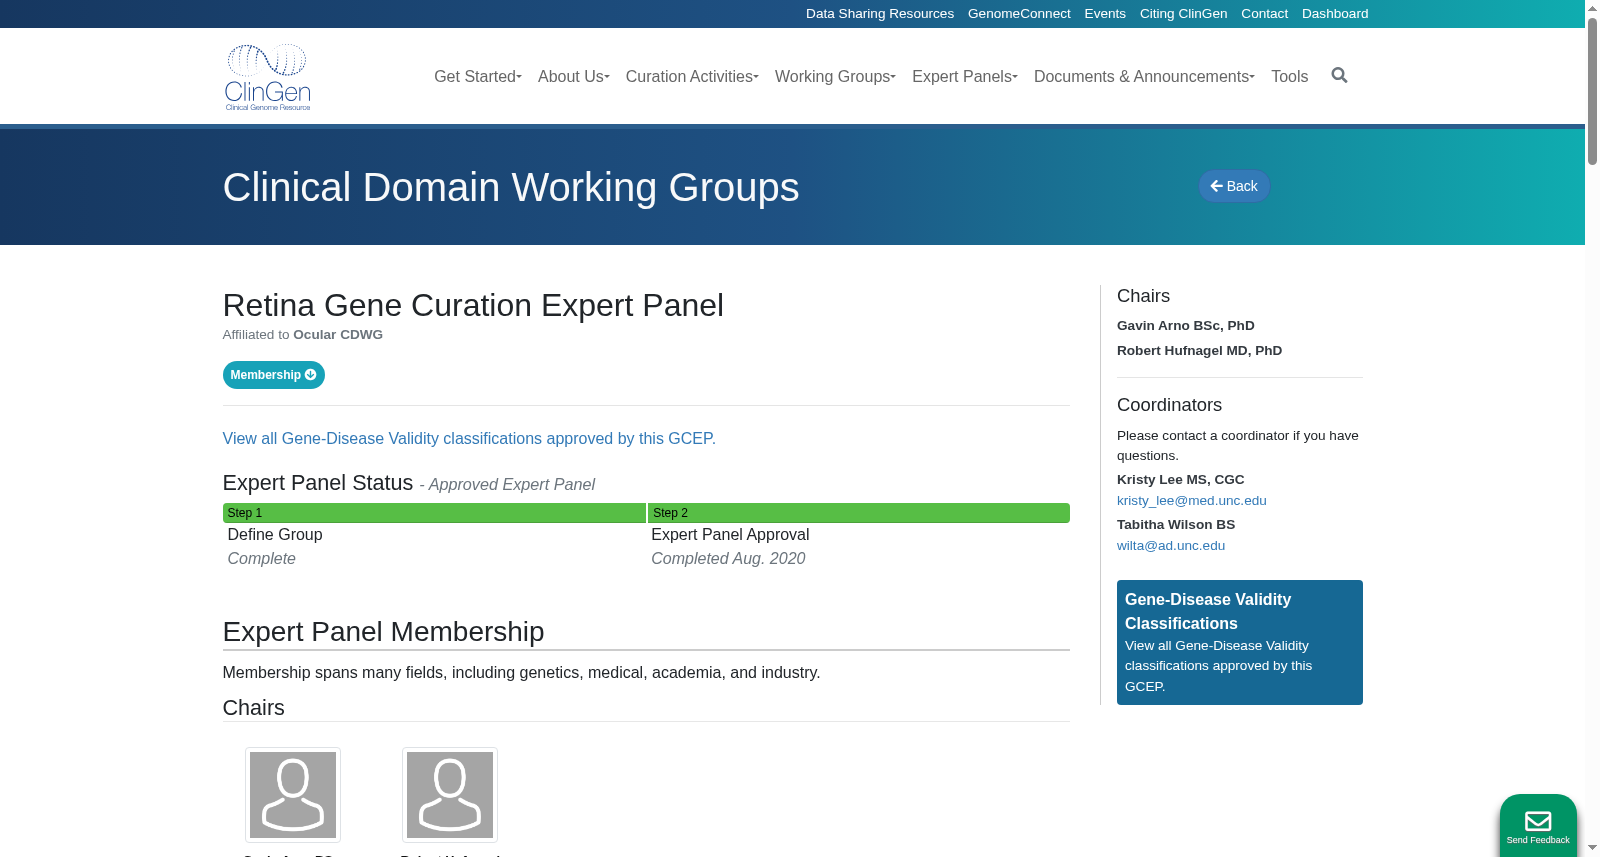Open the Contact page
1600x857 pixels.
point(1264,14)
